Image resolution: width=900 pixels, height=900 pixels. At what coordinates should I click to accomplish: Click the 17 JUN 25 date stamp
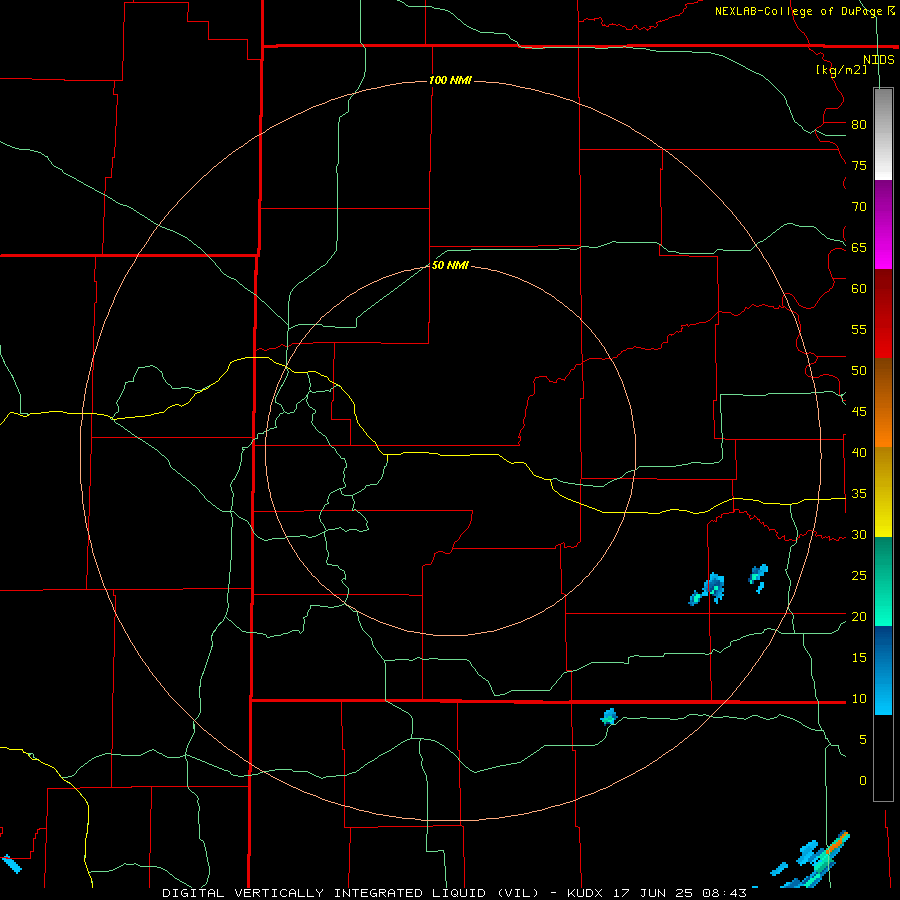tap(655, 893)
